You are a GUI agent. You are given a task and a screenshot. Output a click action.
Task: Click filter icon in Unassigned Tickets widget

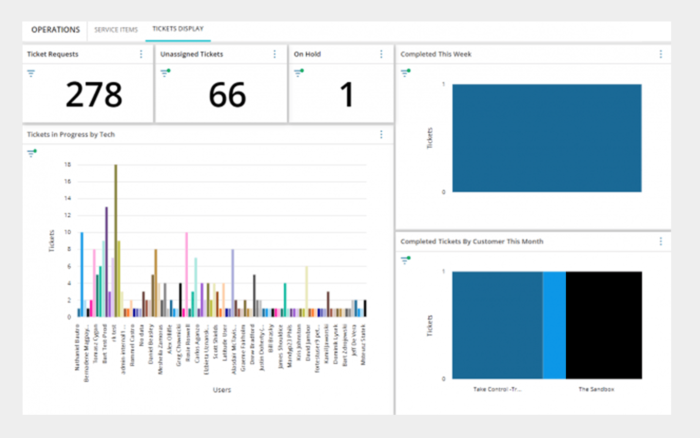[165, 73]
